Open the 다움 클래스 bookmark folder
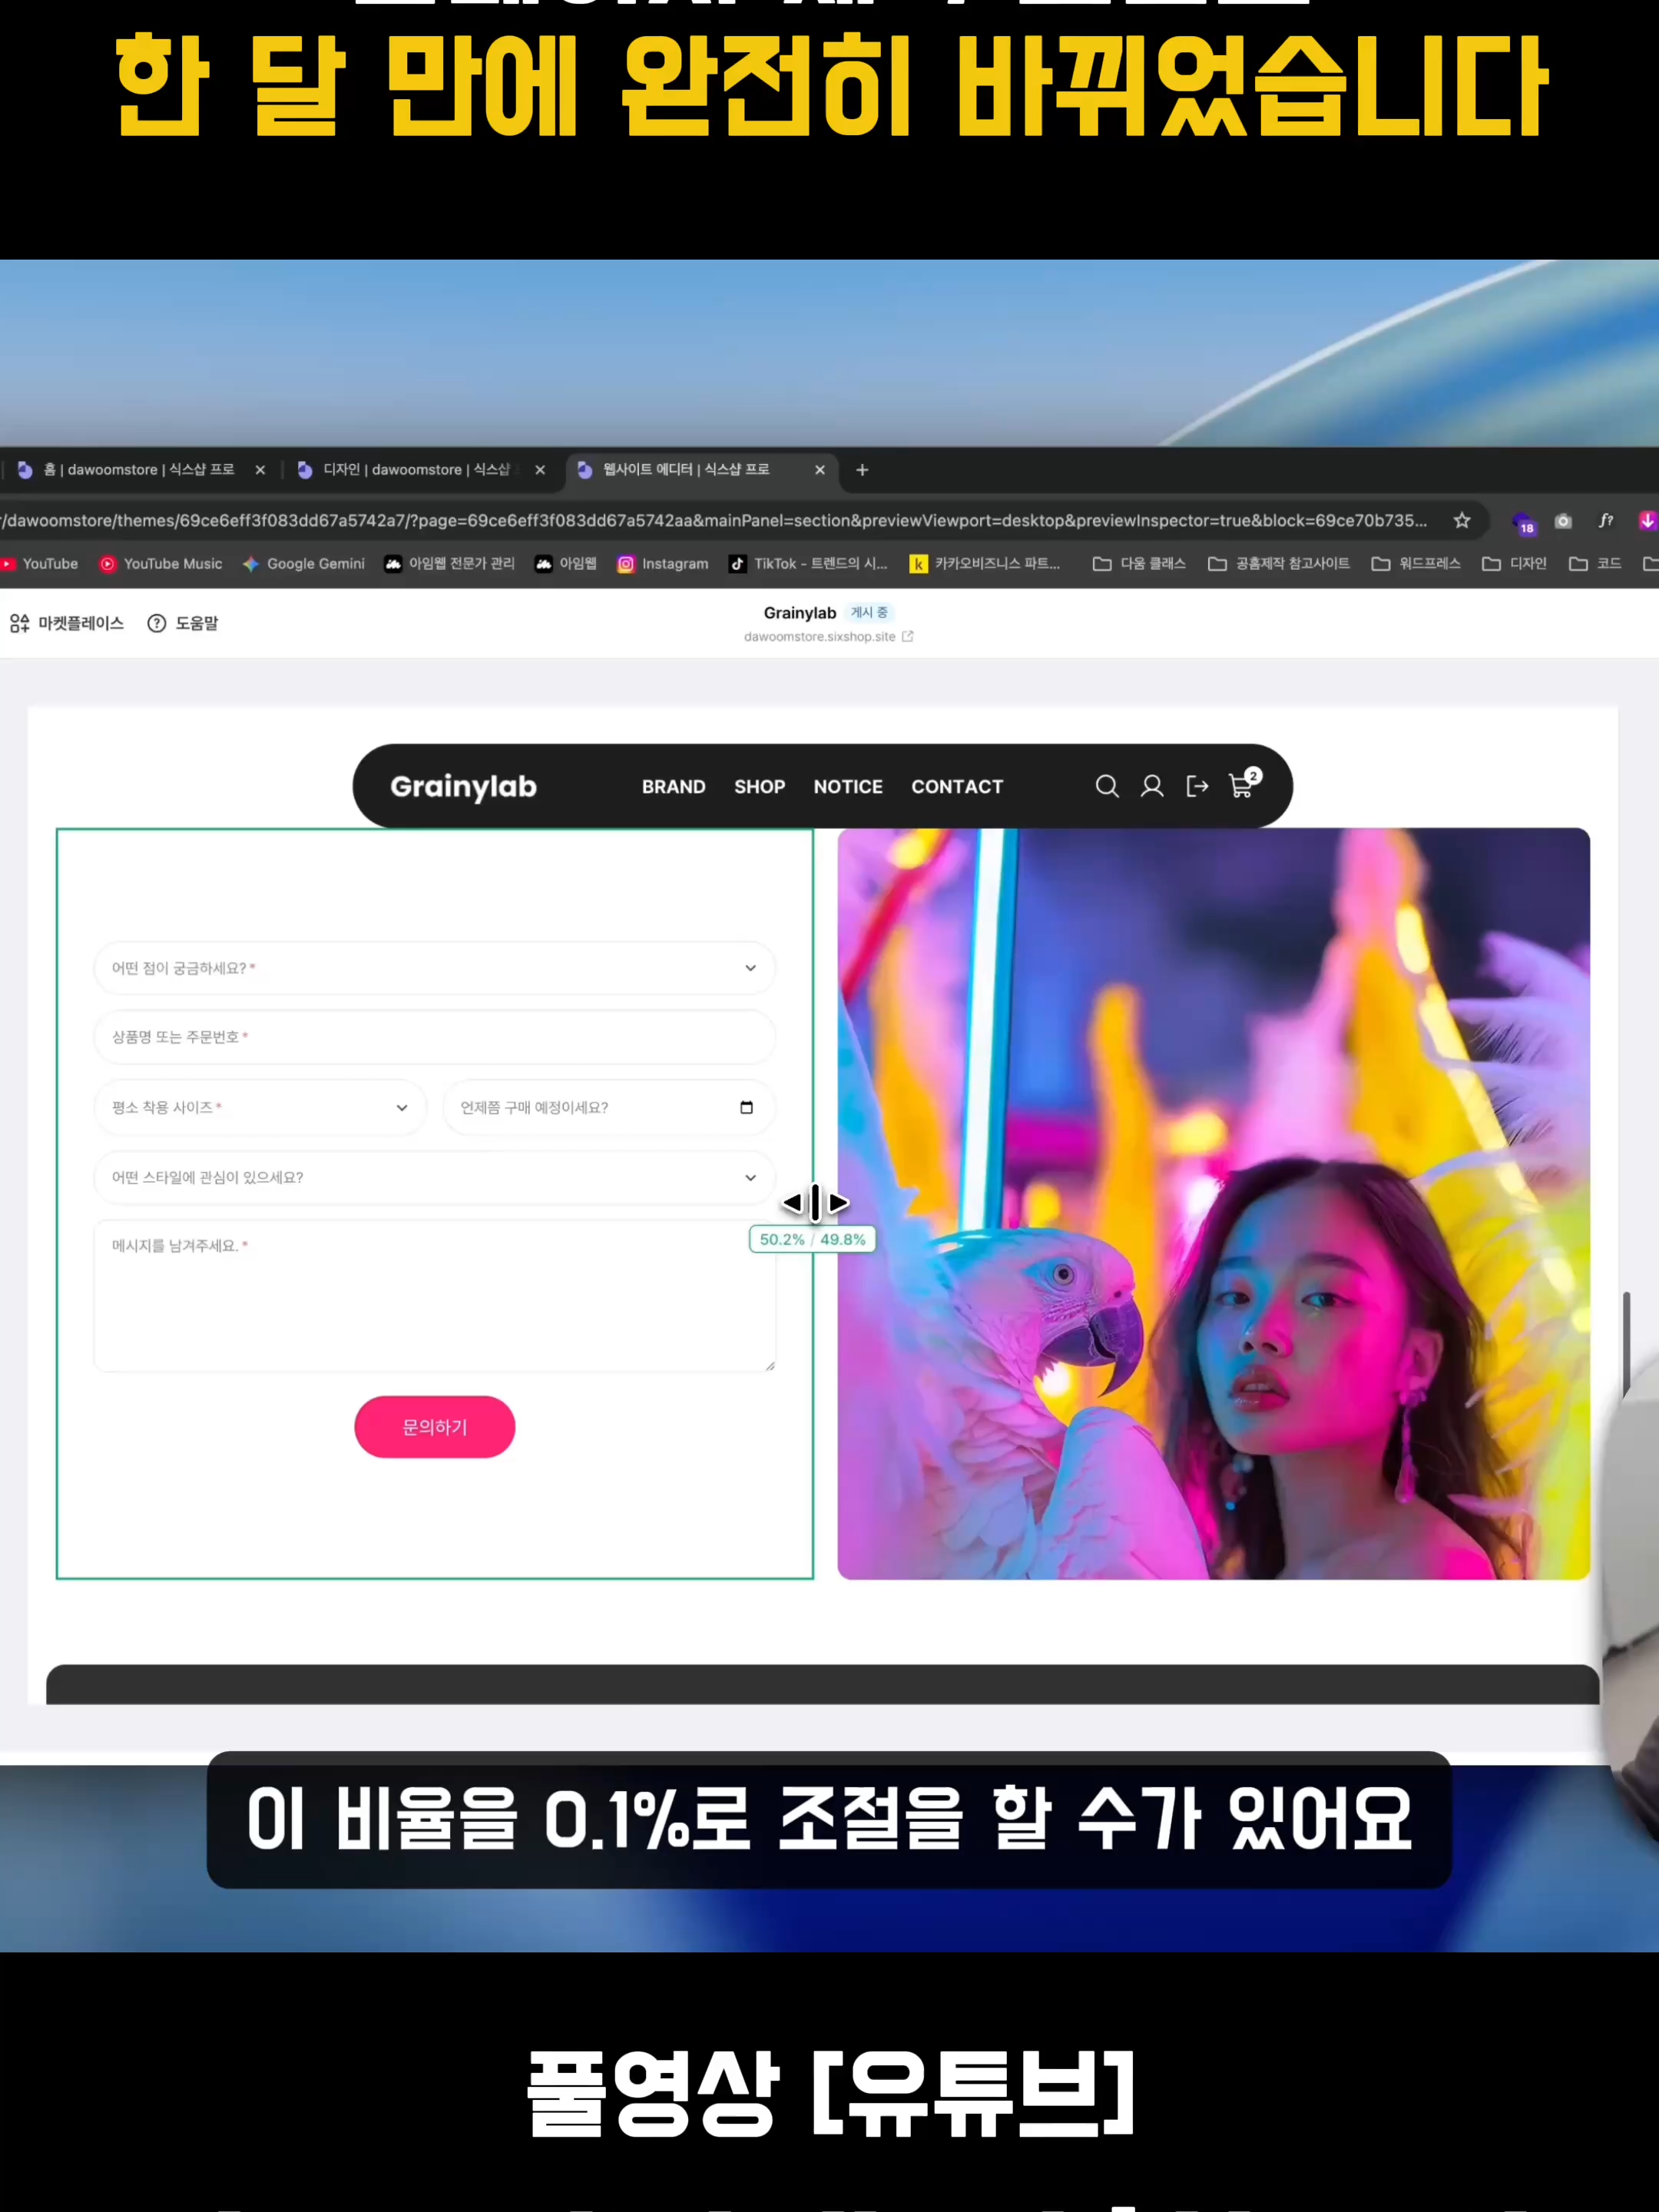This screenshot has width=1659, height=2212. pyautogui.click(x=1139, y=564)
